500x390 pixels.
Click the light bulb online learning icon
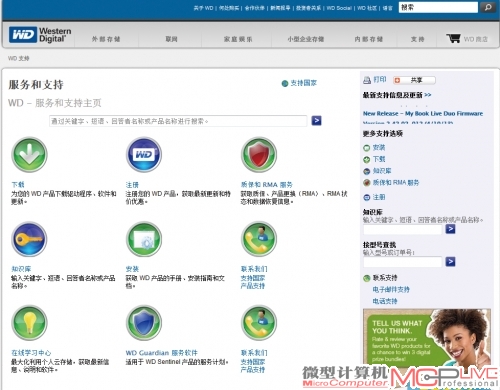click(29, 323)
